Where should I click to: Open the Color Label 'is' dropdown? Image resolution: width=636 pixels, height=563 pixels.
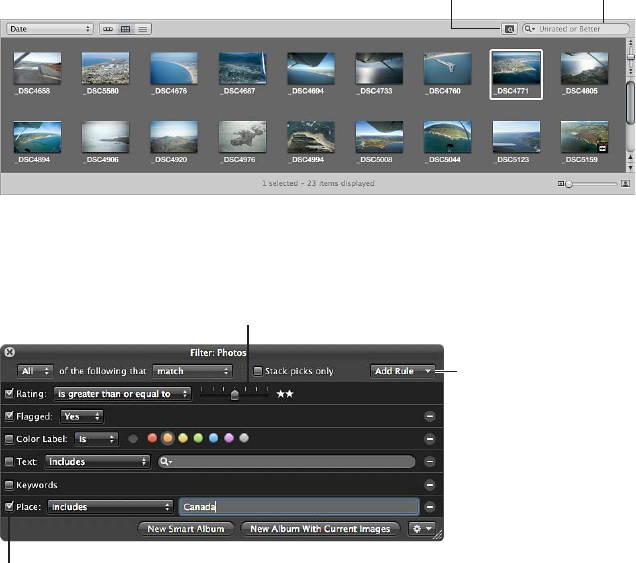click(x=96, y=439)
